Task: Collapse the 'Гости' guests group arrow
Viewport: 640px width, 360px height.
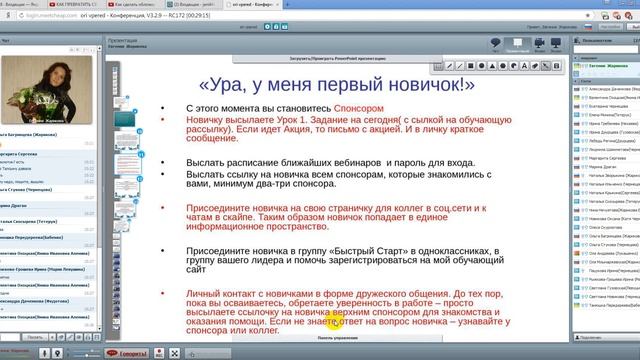Action: [x=576, y=82]
